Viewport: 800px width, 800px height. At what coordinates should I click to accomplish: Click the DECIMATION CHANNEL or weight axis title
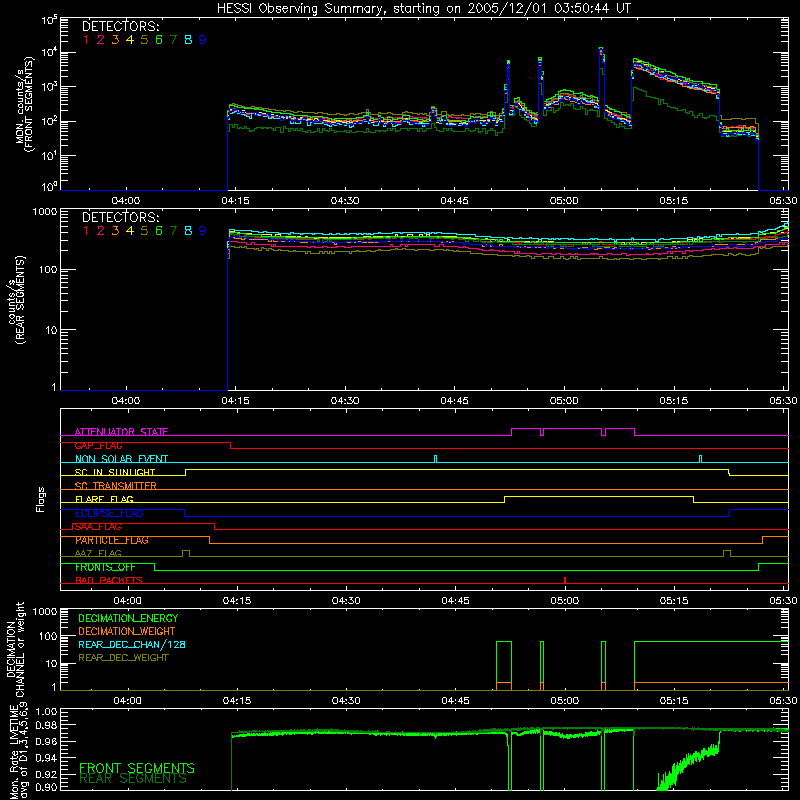pos(15,649)
